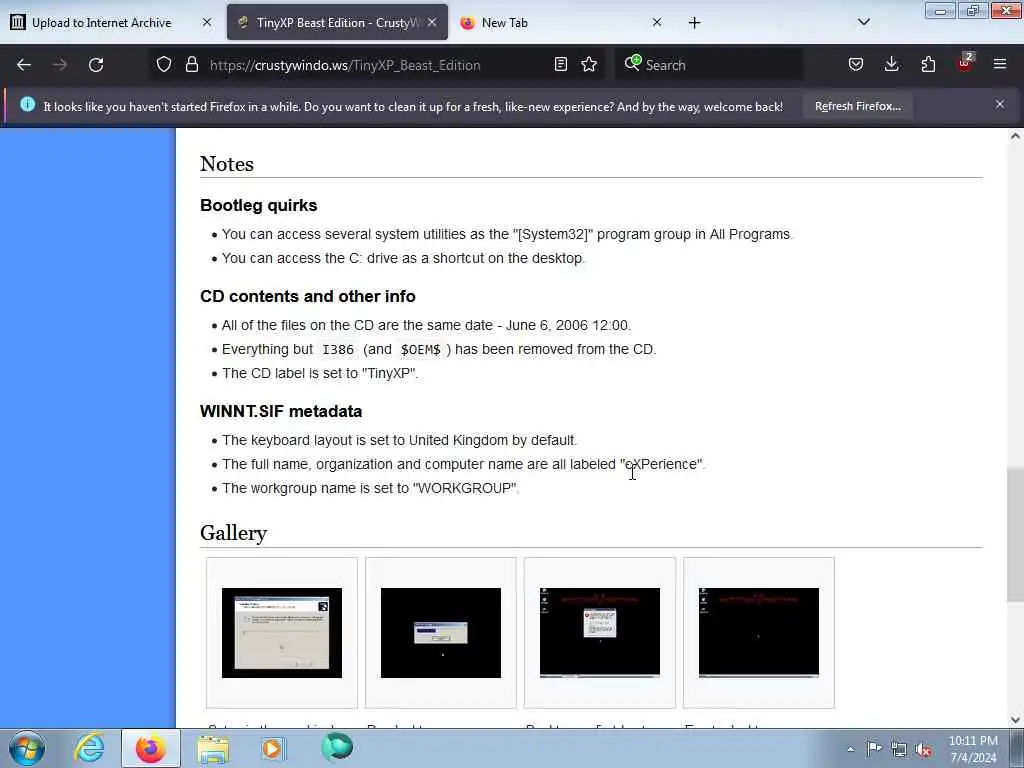Click the Action Center flag tray icon
The height and width of the screenshot is (768, 1024).
[874, 749]
